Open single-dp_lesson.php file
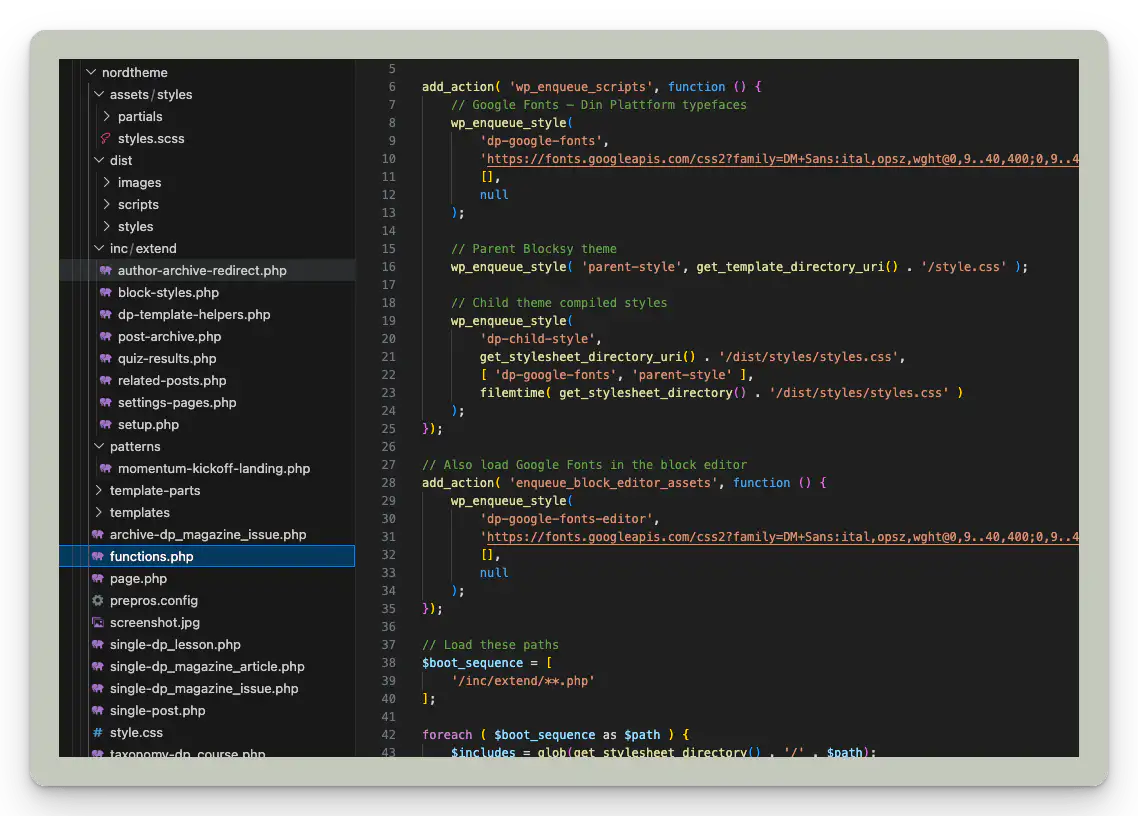The width and height of the screenshot is (1138, 816). tap(175, 645)
